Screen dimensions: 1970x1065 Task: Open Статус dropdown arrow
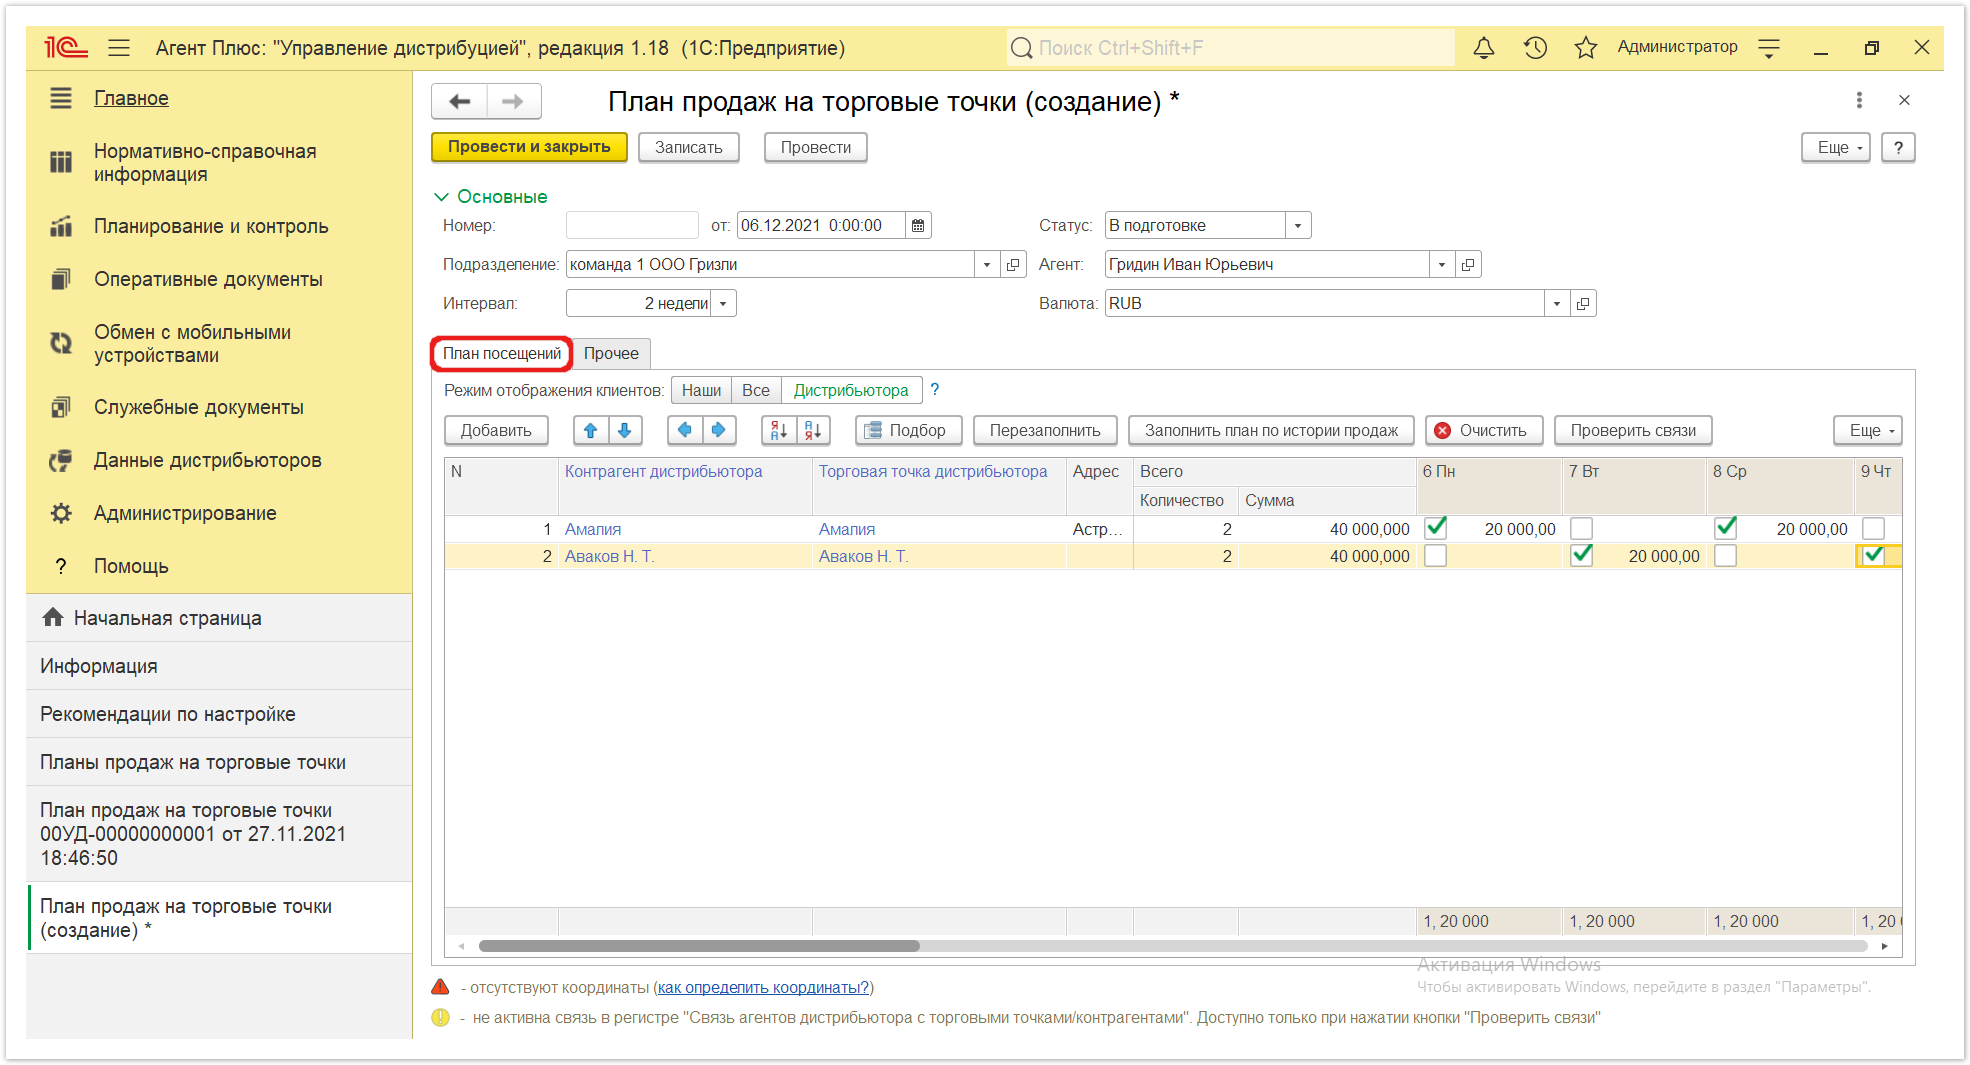(1298, 225)
